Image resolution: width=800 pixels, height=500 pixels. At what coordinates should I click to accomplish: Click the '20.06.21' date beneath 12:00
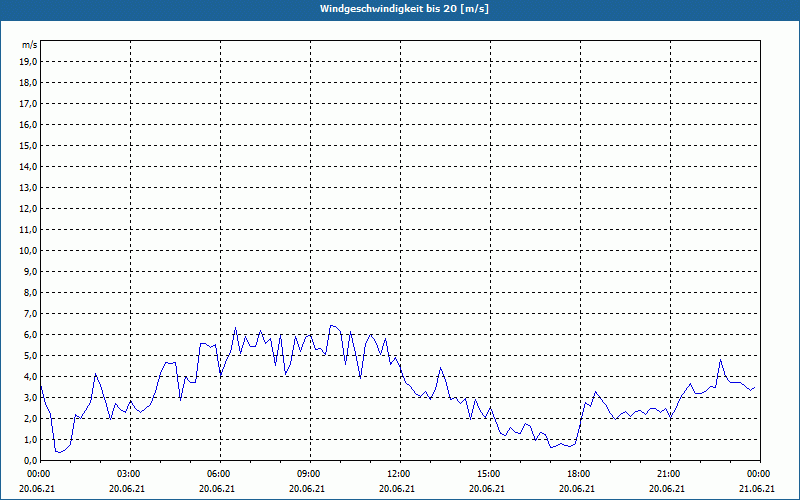[x=397, y=488]
